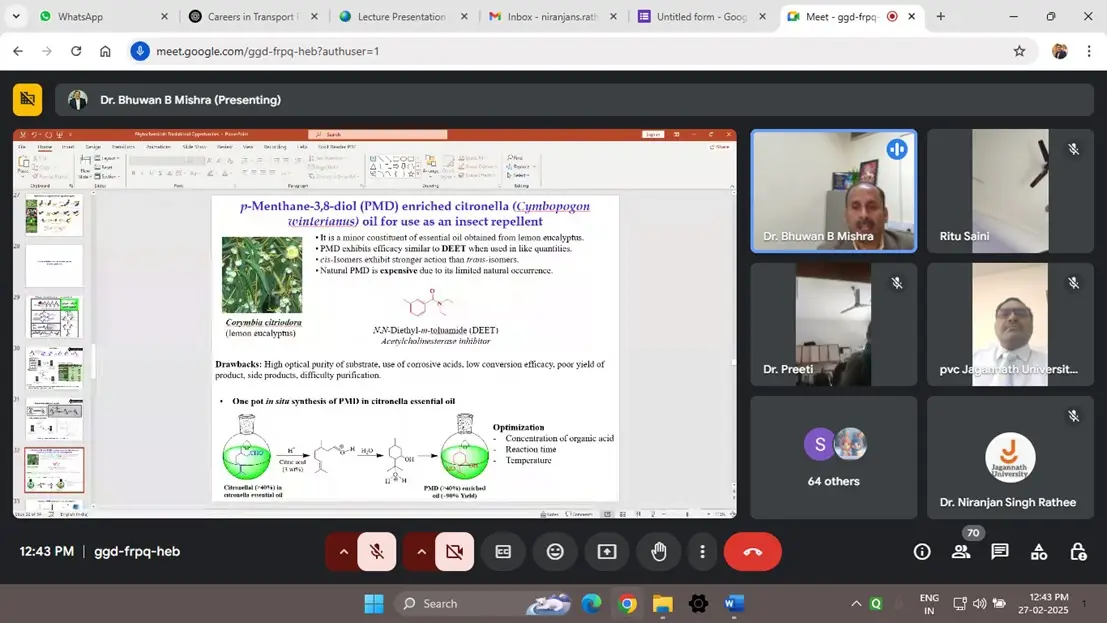Open the Lecture Presentation tab
This screenshot has height=623, width=1107.
tap(402, 16)
